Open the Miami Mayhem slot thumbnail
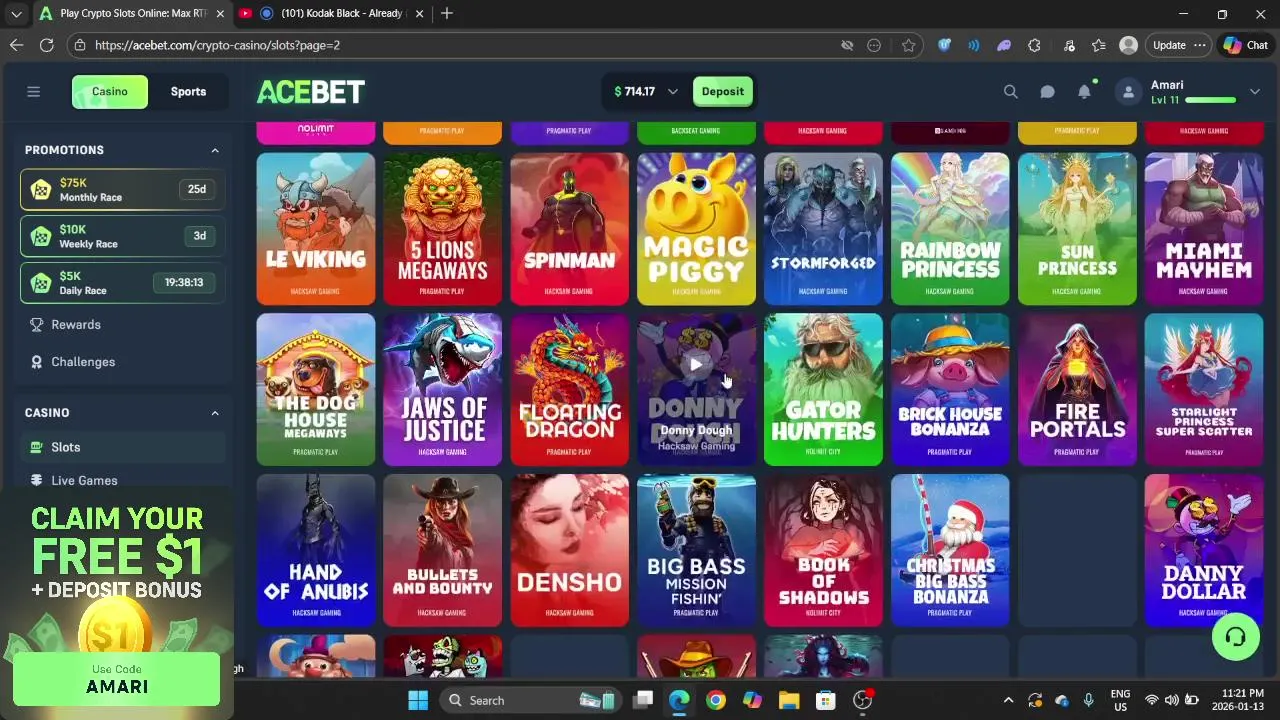The height and width of the screenshot is (720, 1280). pyautogui.click(x=1204, y=229)
